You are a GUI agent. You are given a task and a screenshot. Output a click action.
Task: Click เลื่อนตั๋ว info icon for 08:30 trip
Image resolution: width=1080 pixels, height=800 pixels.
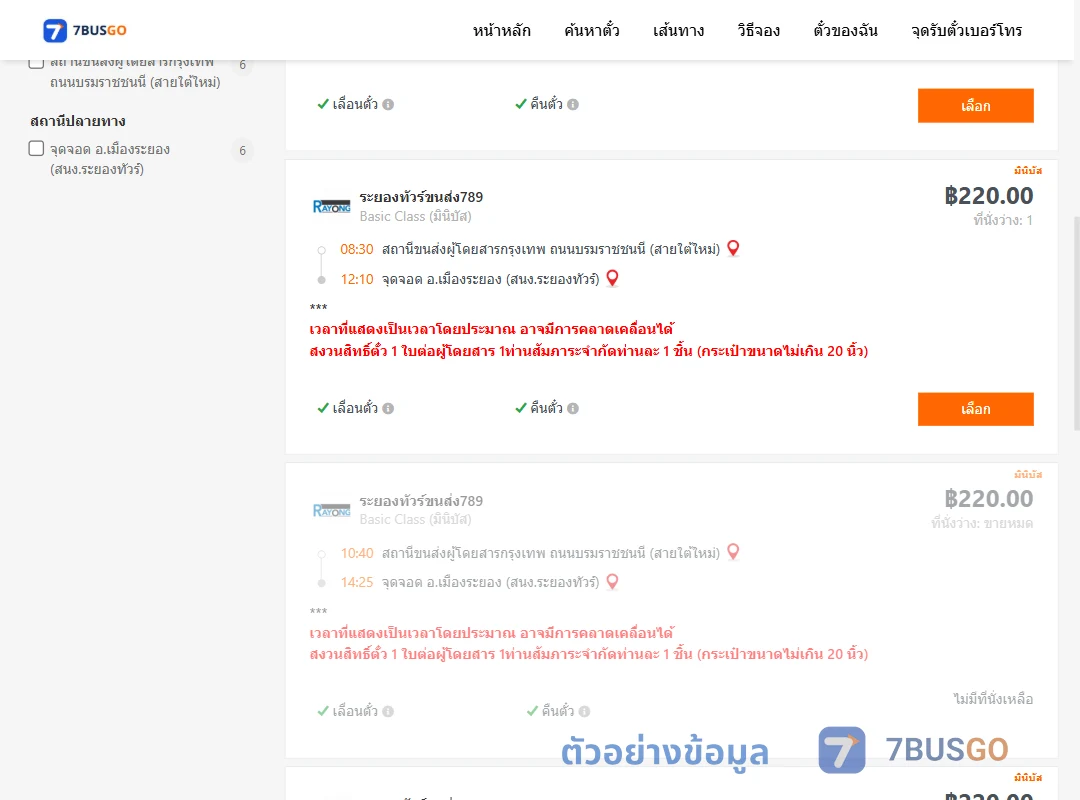click(388, 409)
